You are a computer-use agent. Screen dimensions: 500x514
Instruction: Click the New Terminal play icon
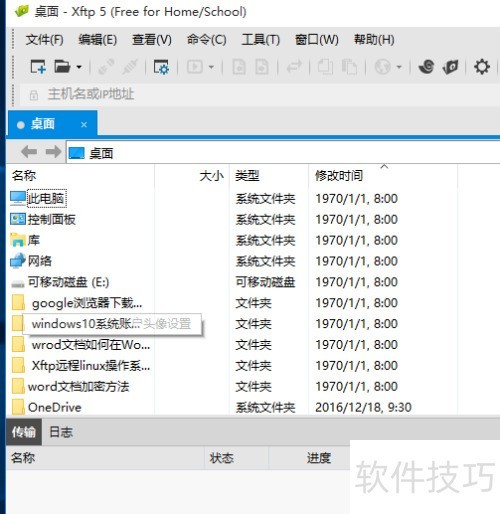click(x=195, y=67)
